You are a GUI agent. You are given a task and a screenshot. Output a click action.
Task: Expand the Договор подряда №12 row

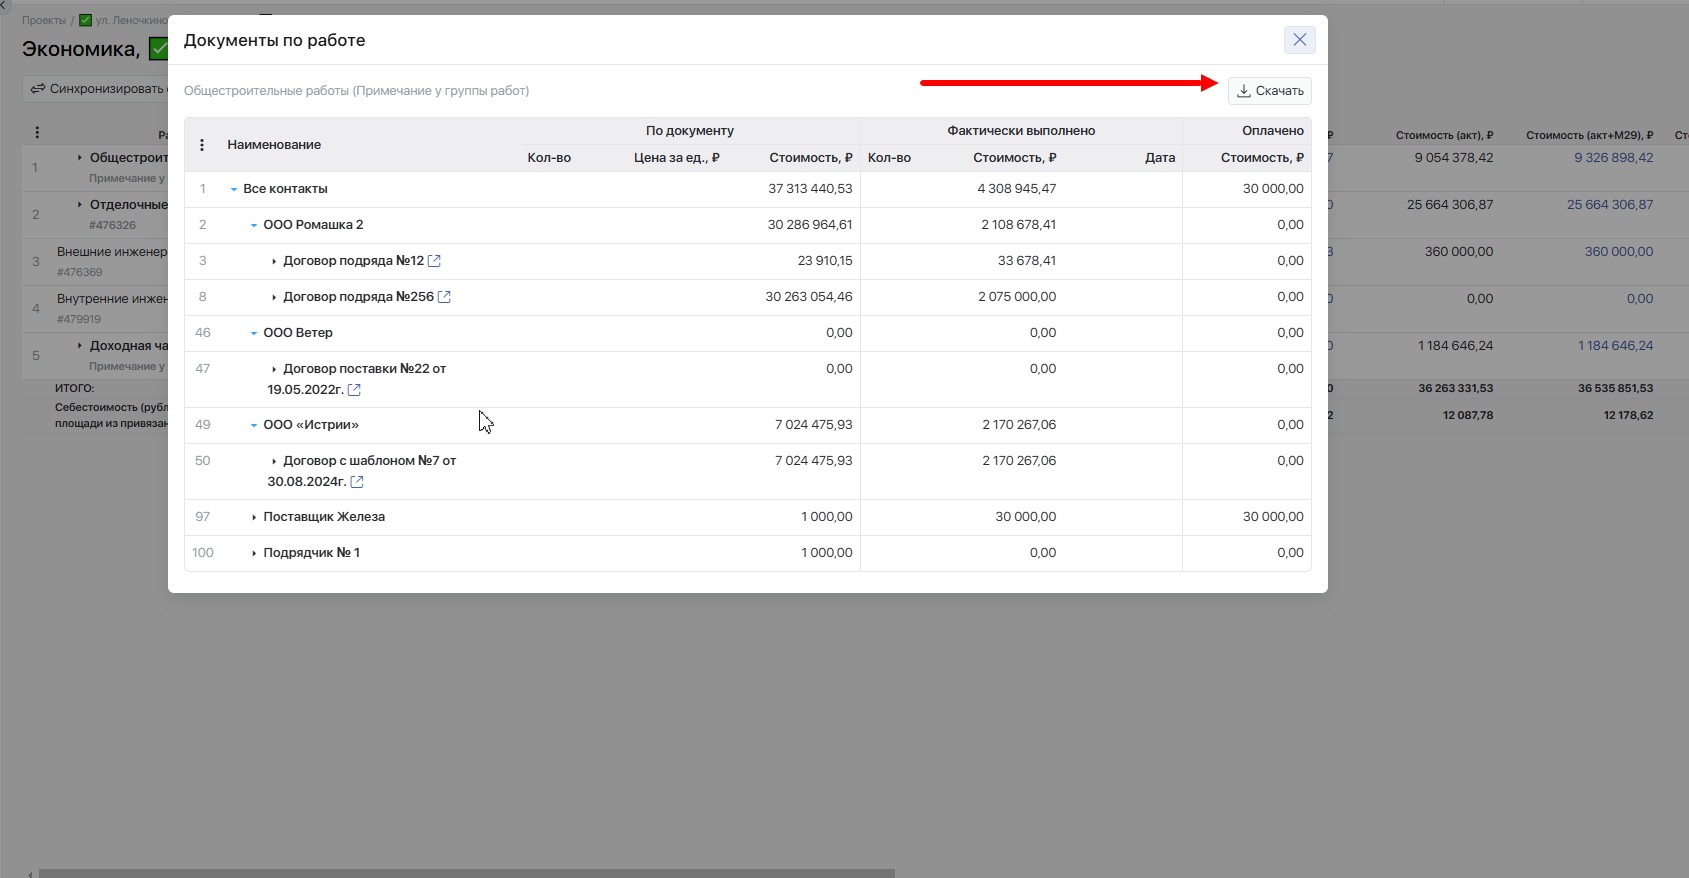point(274,261)
